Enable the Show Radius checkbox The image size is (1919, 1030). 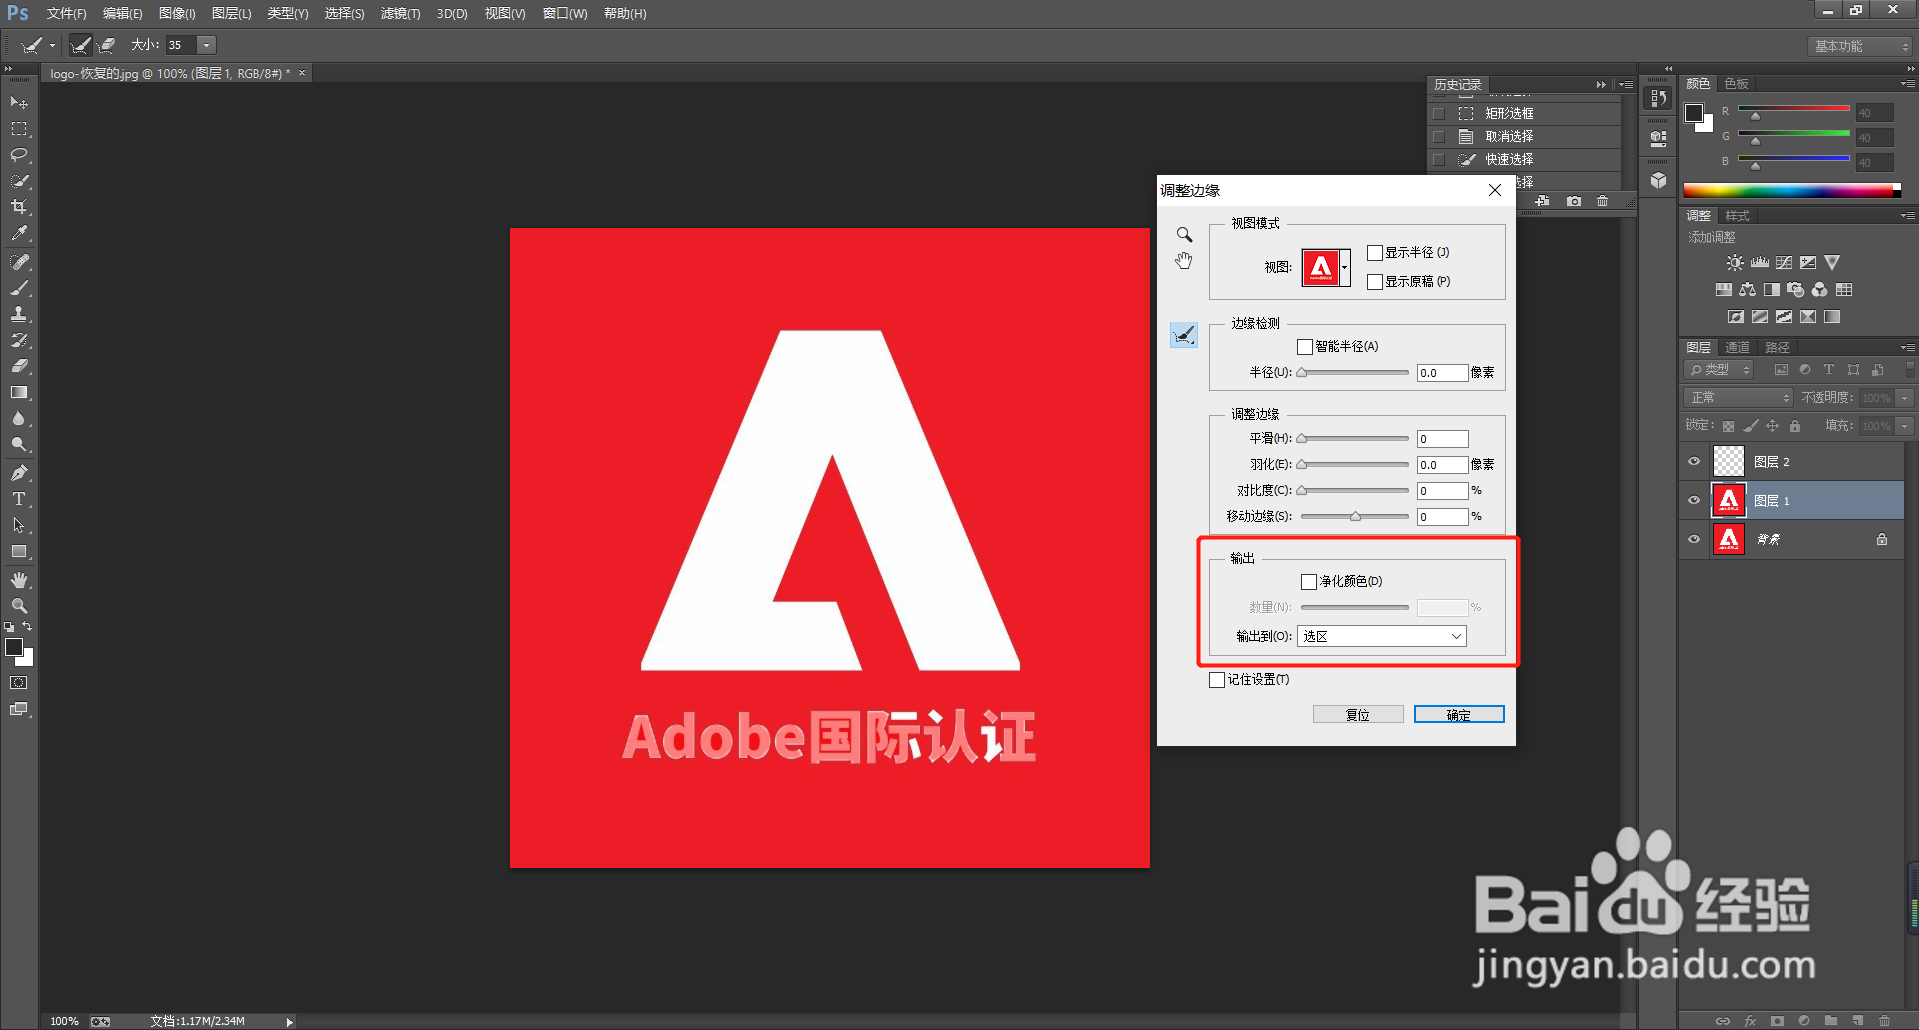click(1375, 253)
